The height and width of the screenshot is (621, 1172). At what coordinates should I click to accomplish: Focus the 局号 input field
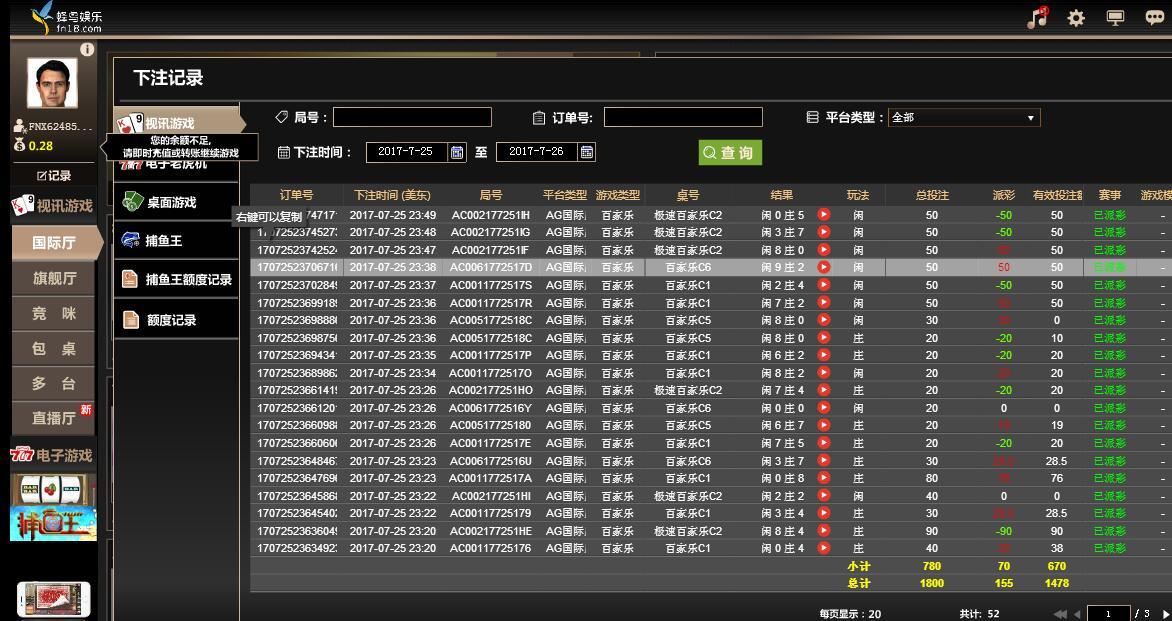coord(412,117)
